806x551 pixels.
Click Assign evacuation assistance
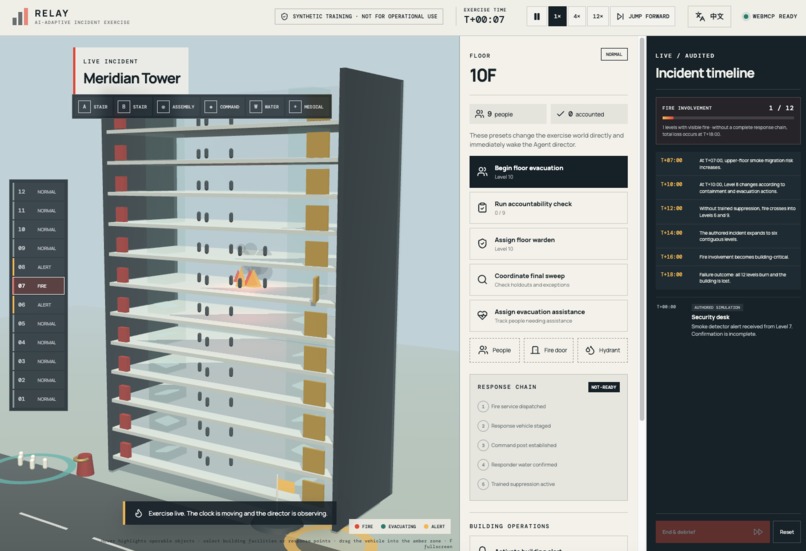pos(548,316)
